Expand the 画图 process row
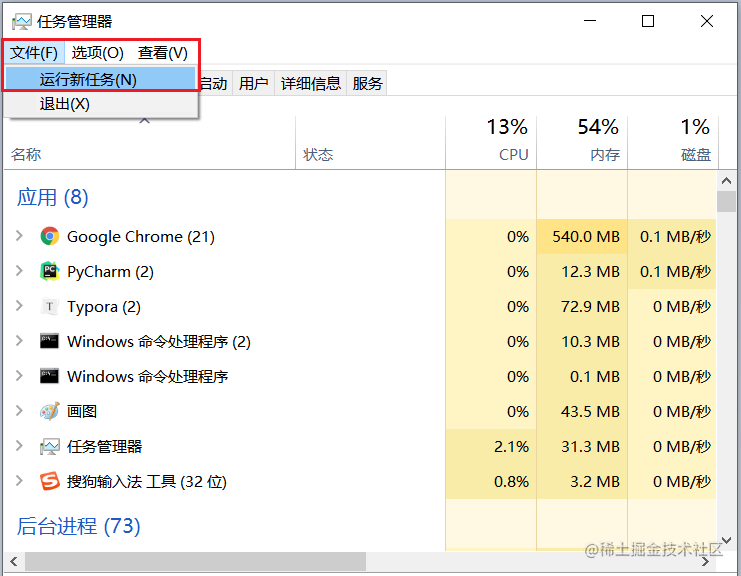The image size is (741, 576). [19, 411]
